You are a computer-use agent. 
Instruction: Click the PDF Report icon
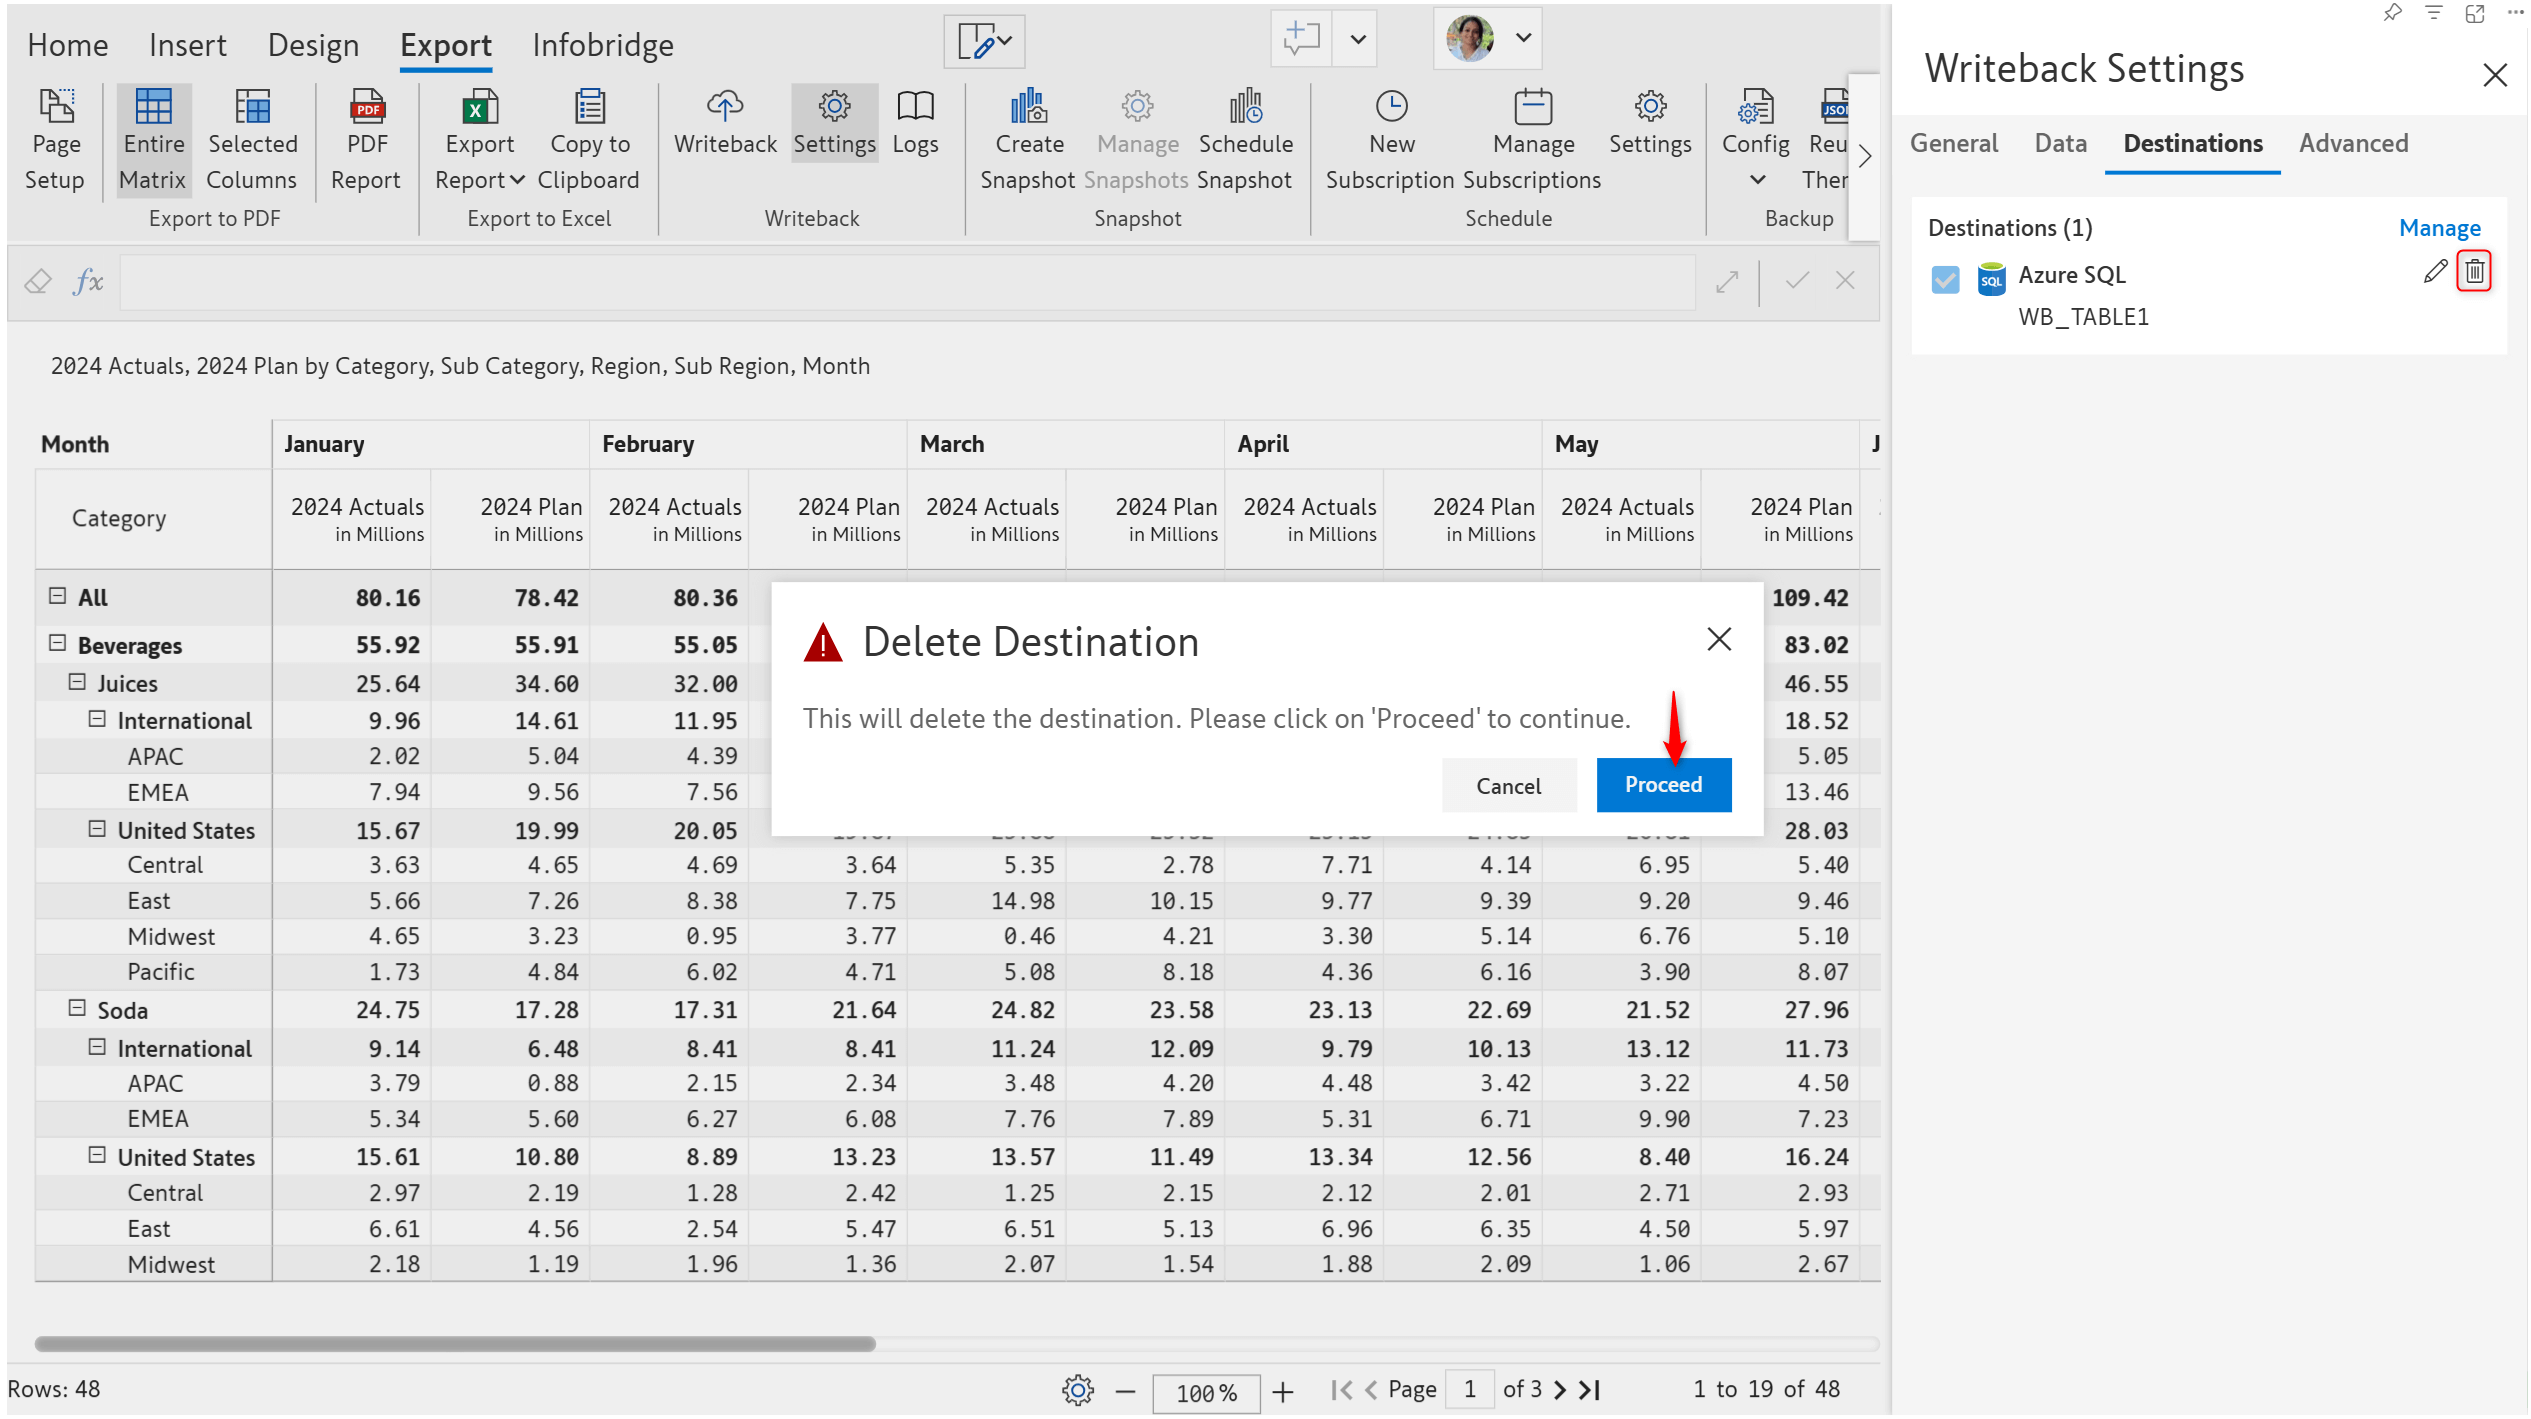366,106
